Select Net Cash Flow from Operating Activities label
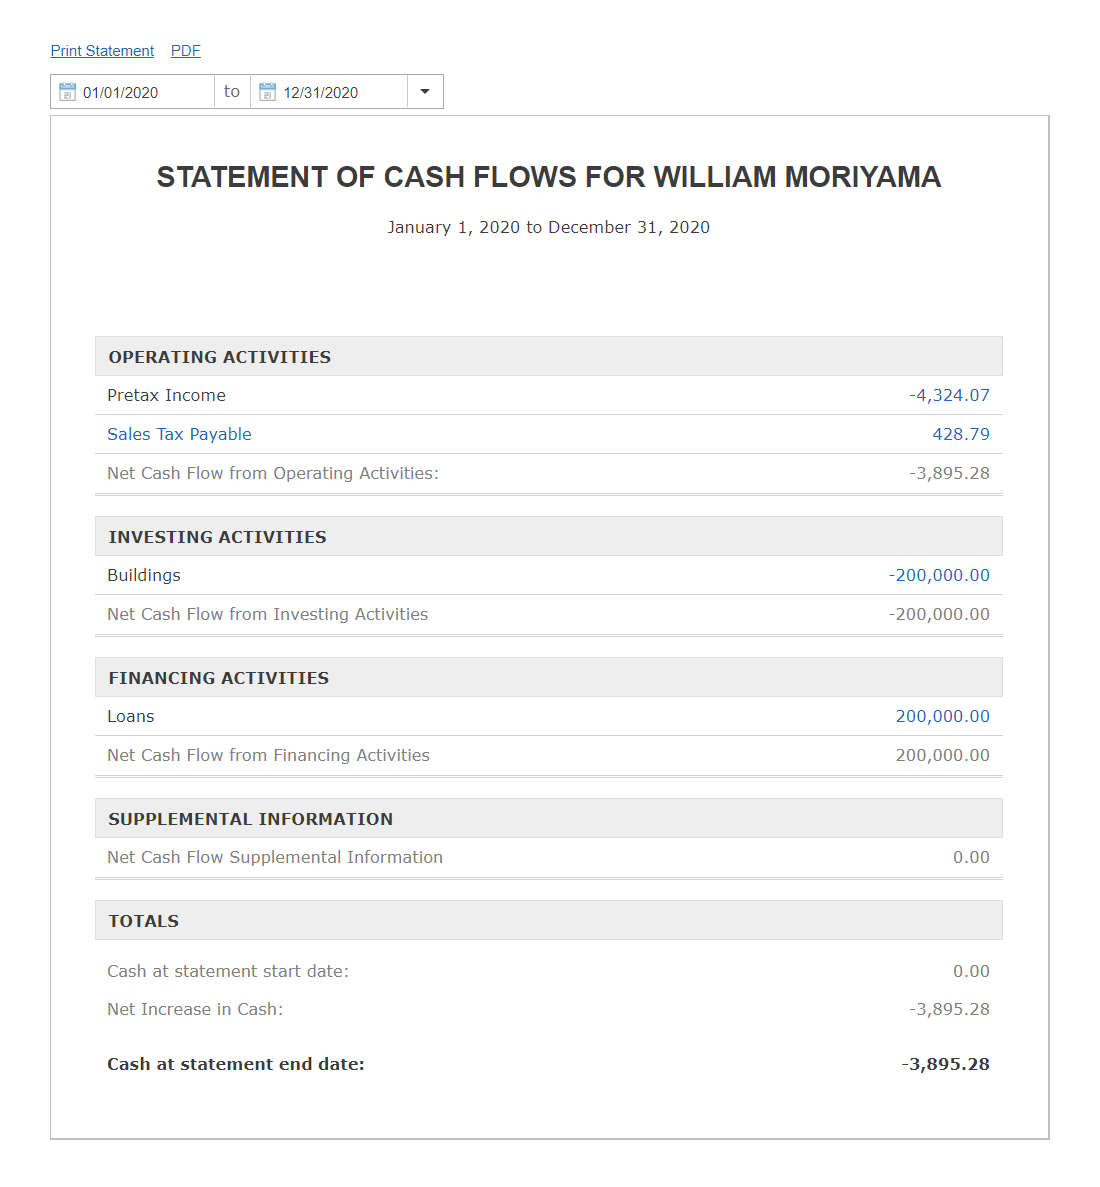The image size is (1100, 1187). coord(273,473)
